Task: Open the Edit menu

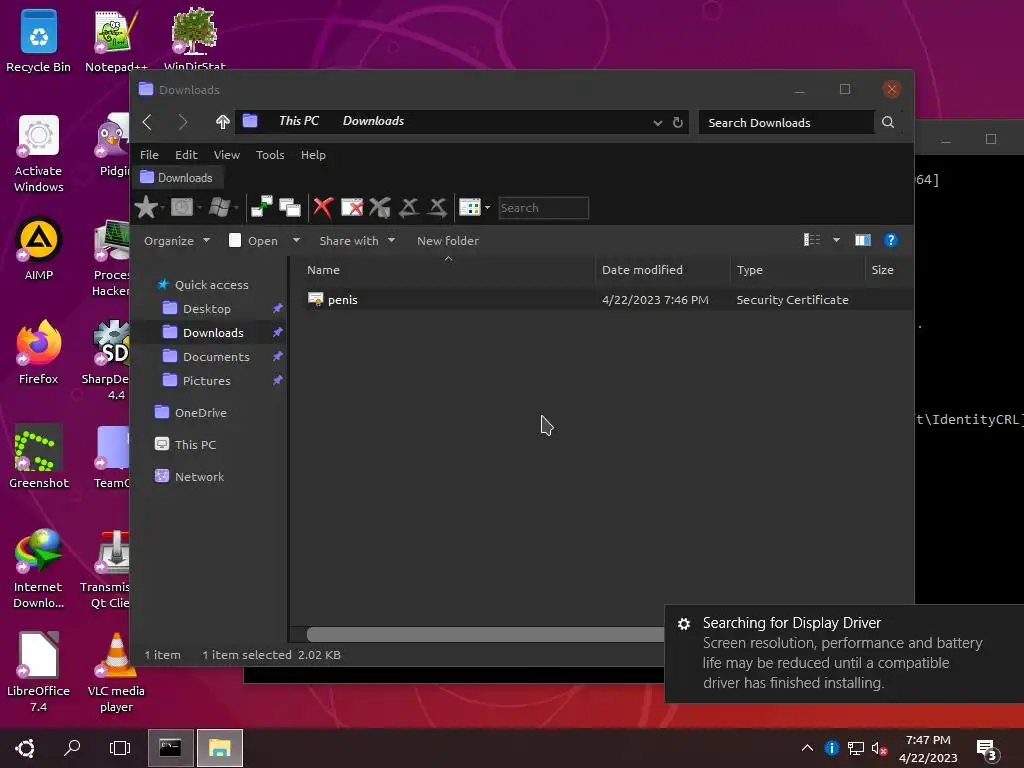Action: [x=186, y=155]
